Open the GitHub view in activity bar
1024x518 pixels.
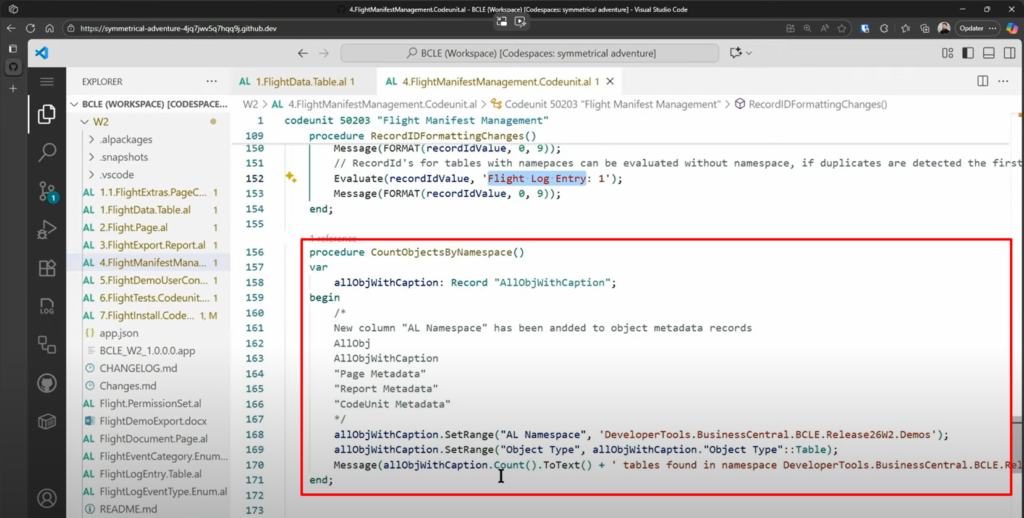[47, 383]
